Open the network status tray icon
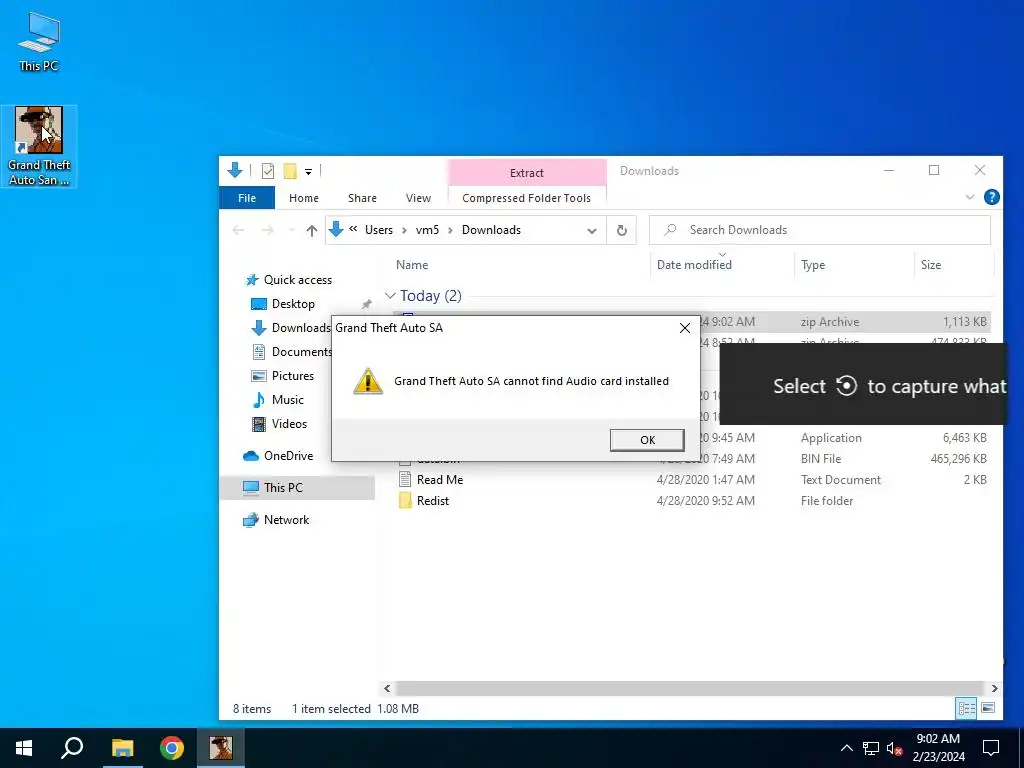This screenshot has width=1024, height=768. click(x=871, y=748)
